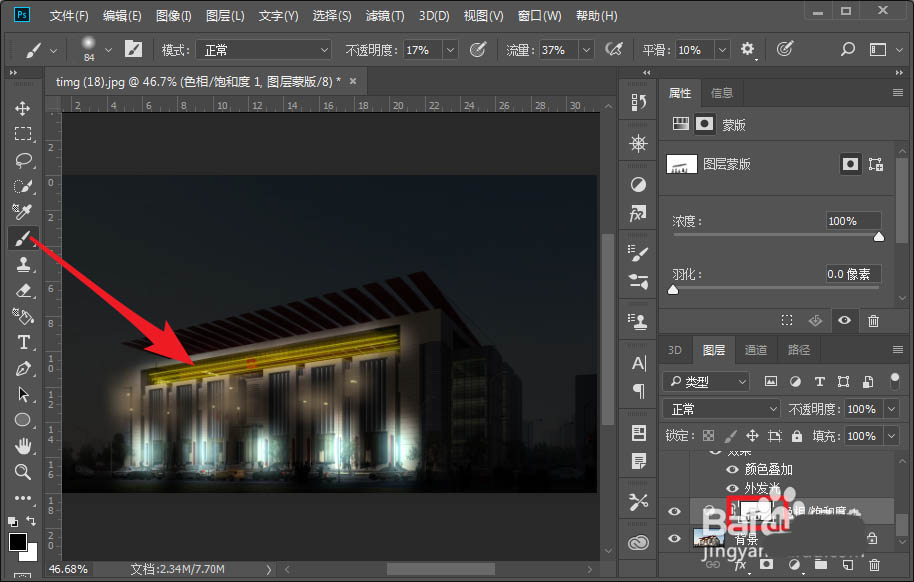Open the 滤镜(T) menu
This screenshot has height=582, width=914.
[x=385, y=16]
